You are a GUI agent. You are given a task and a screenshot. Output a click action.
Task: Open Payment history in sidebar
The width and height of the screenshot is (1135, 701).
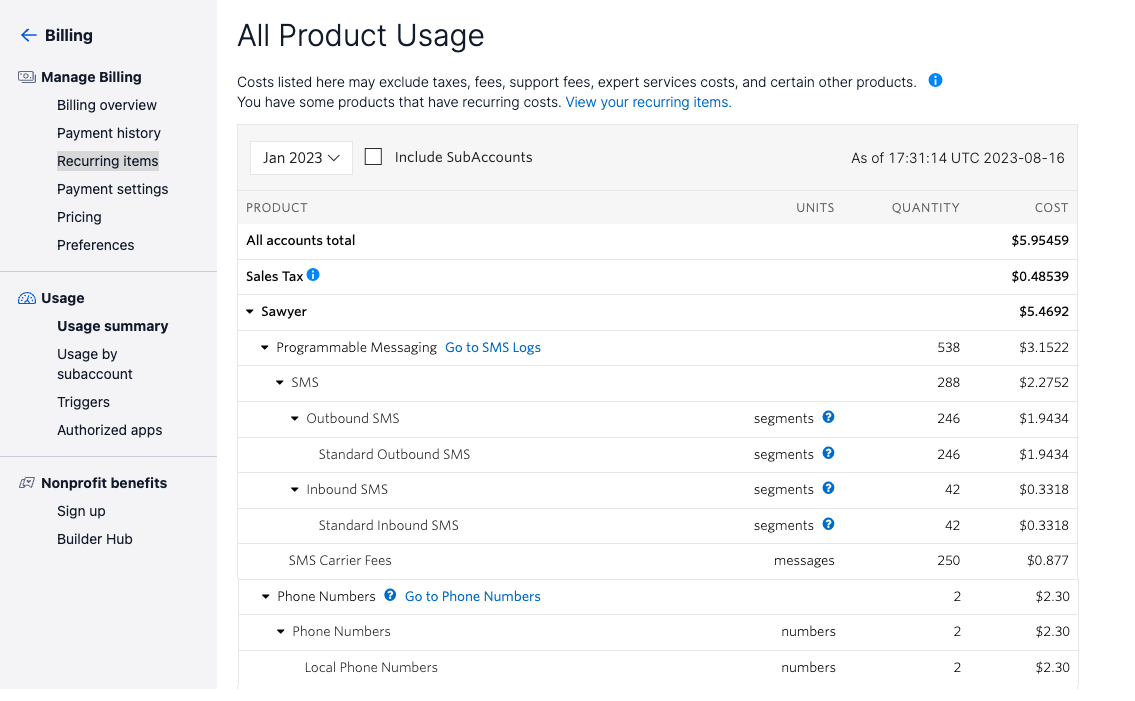pyautogui.click(x=109, y=133)
